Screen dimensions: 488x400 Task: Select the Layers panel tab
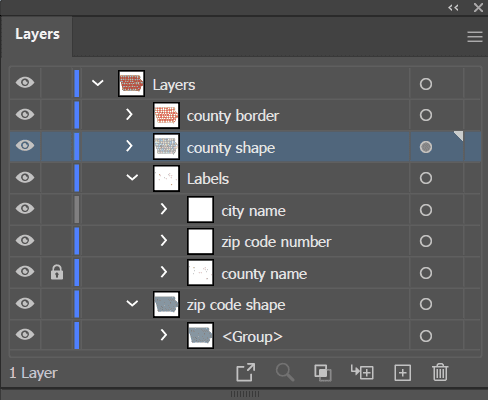tap(37, 34)
